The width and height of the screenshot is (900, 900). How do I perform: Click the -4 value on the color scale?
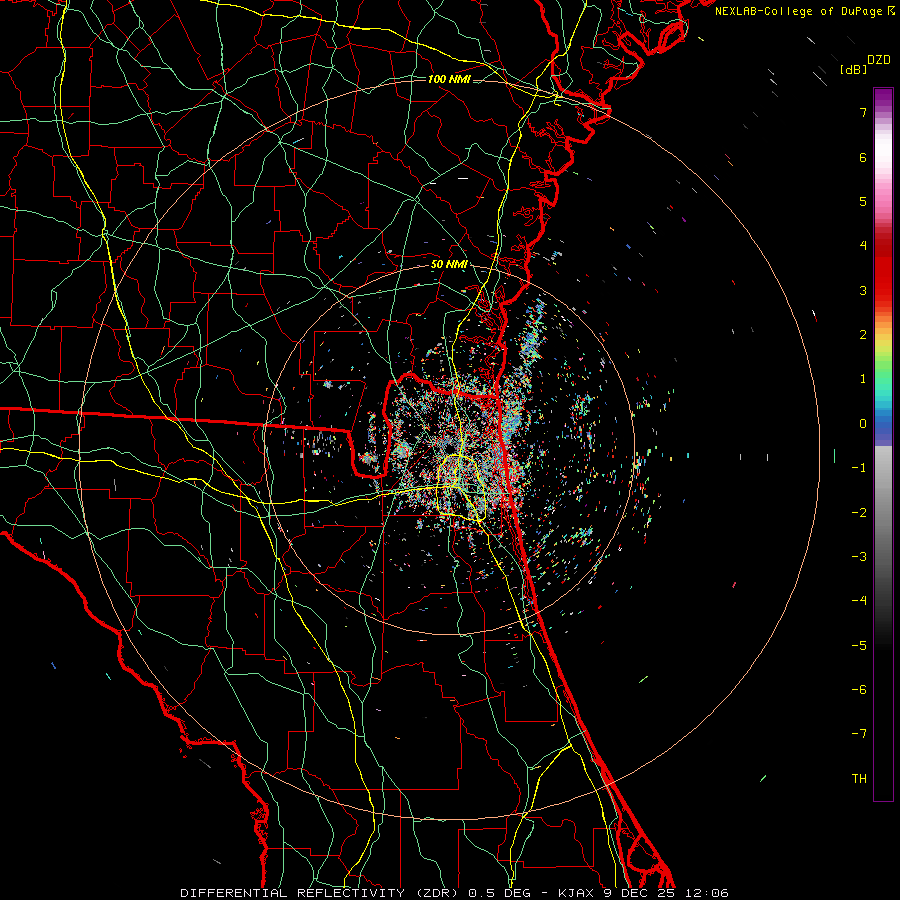click(x=859, y=601)
